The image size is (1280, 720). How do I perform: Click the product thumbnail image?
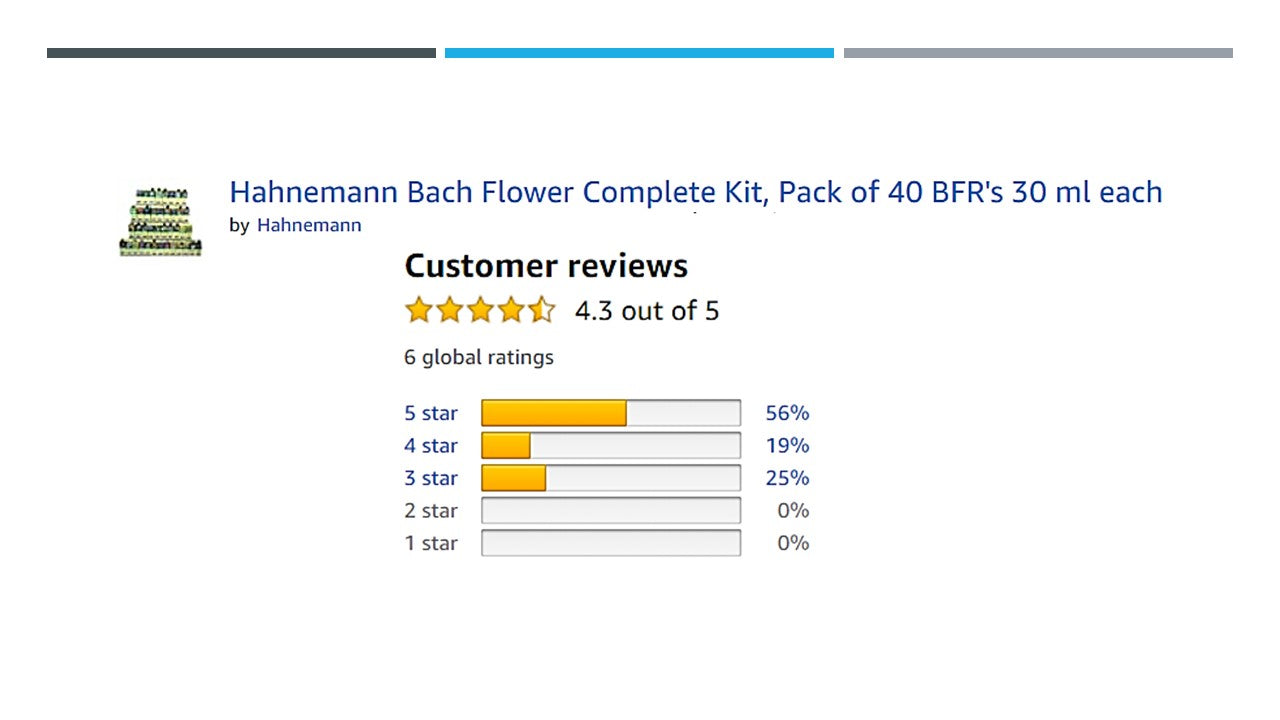(160, 220)
